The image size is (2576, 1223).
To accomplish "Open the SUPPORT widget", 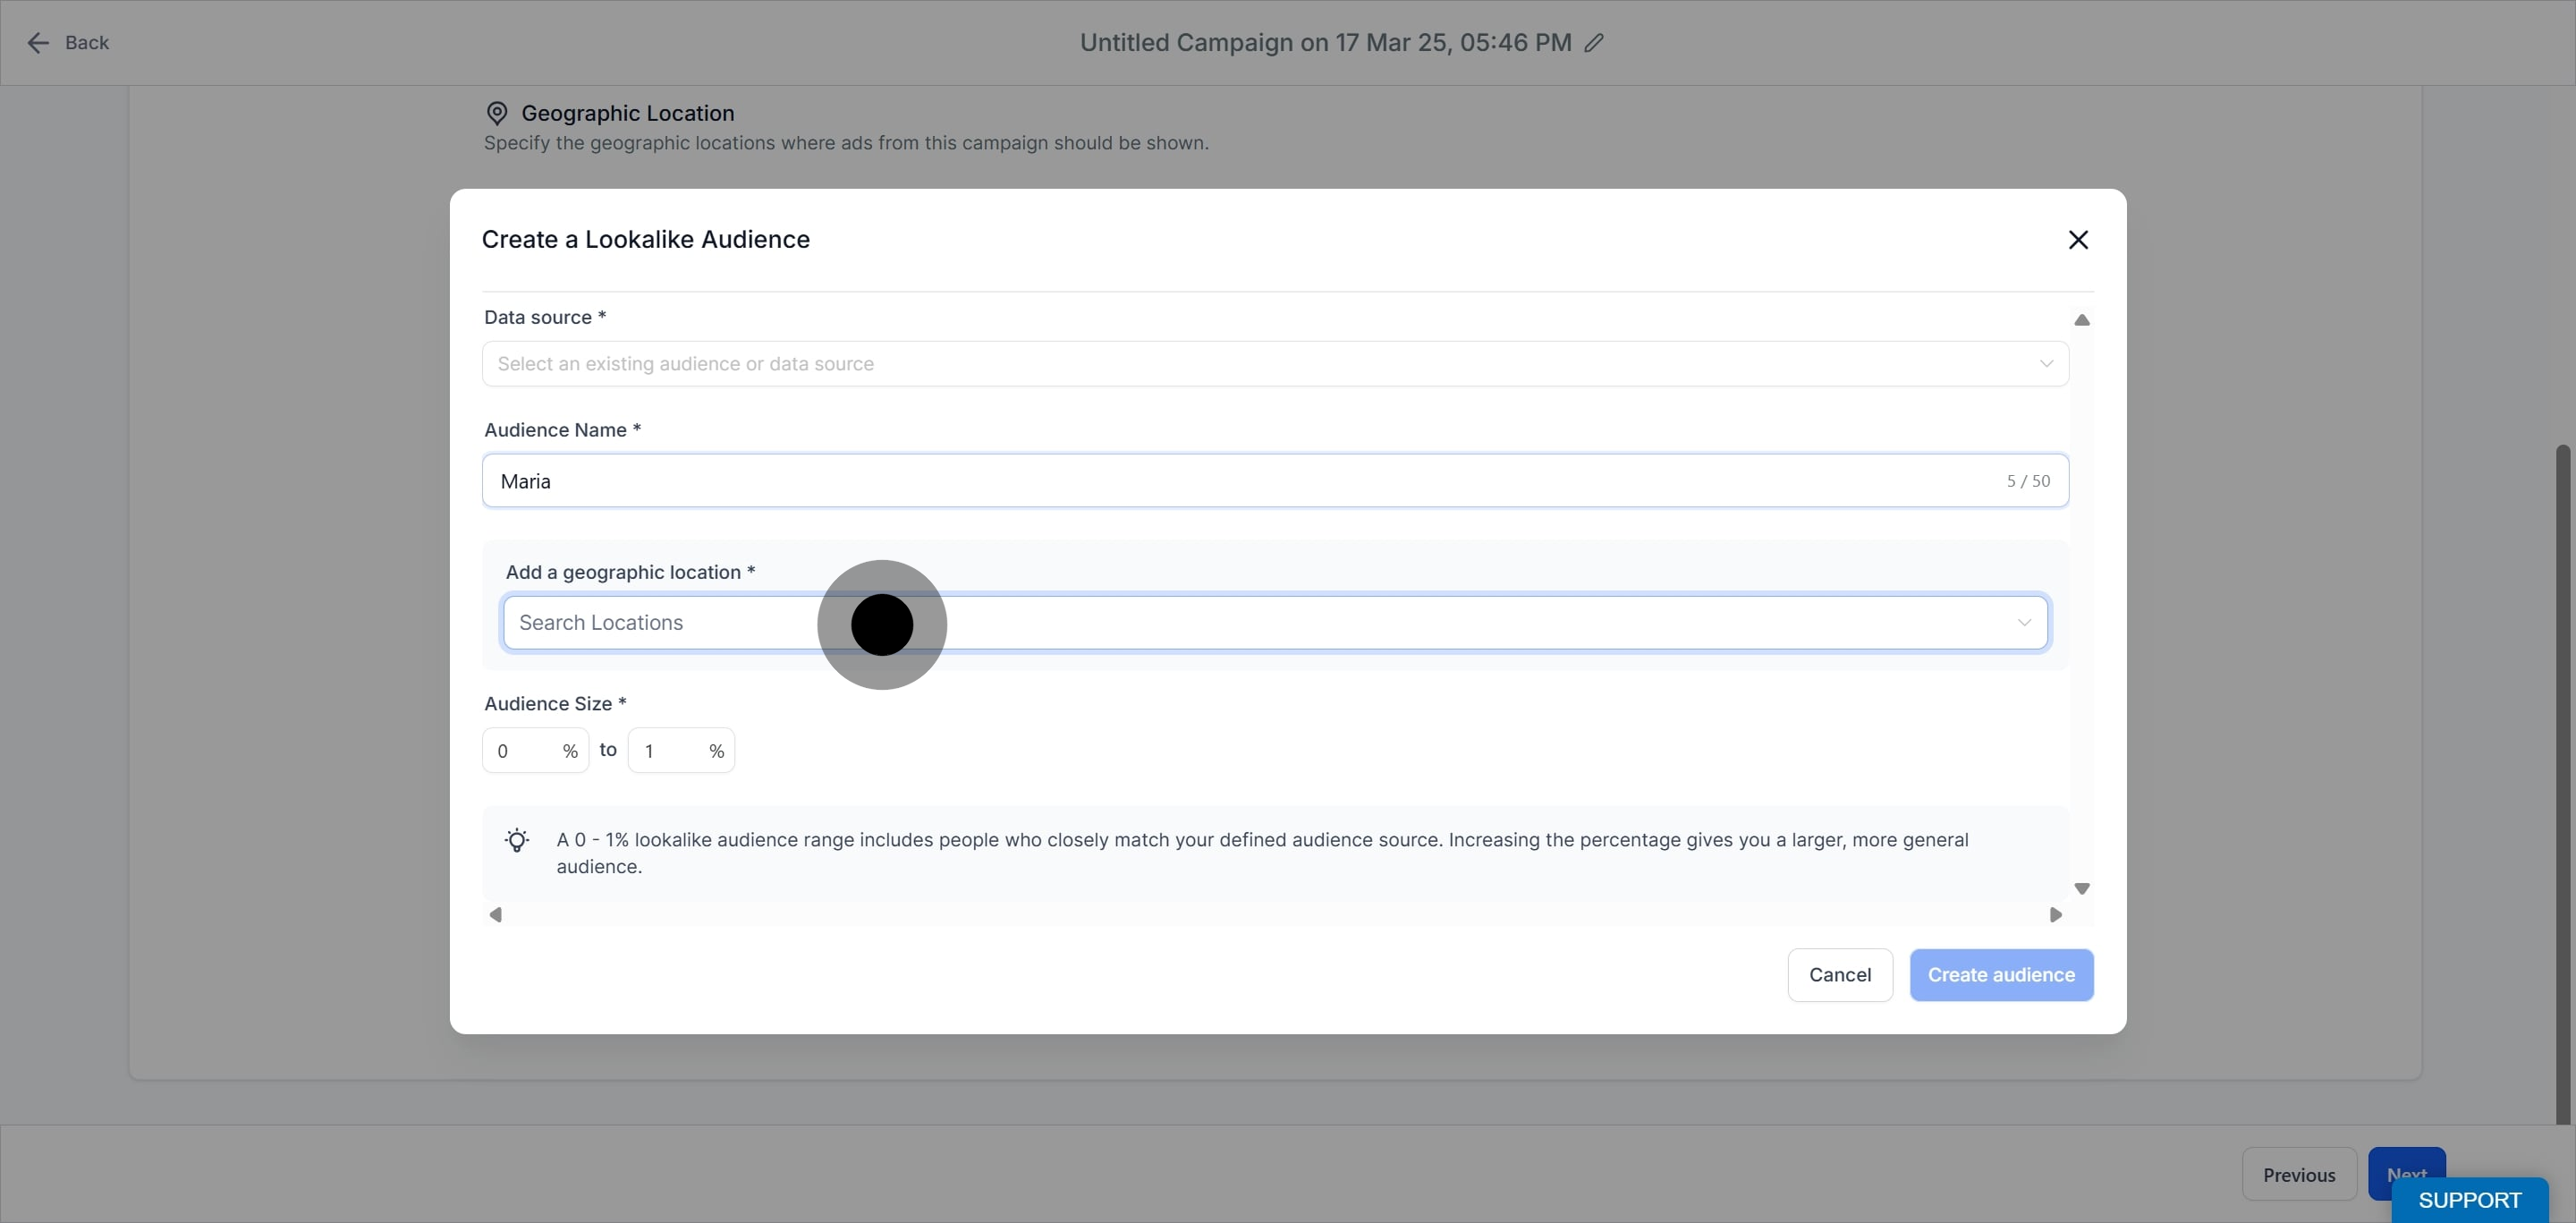I will click(x=2470, y=1200).
